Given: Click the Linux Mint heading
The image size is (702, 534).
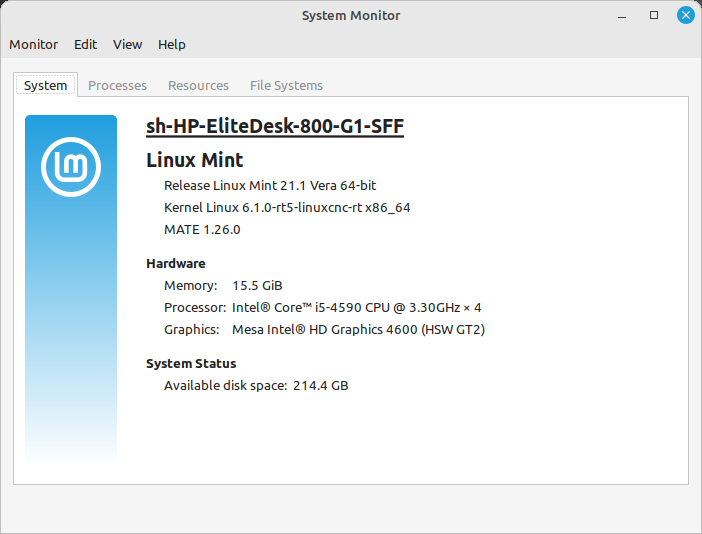Looking at the screenshot, I should (x=195, y=160).
